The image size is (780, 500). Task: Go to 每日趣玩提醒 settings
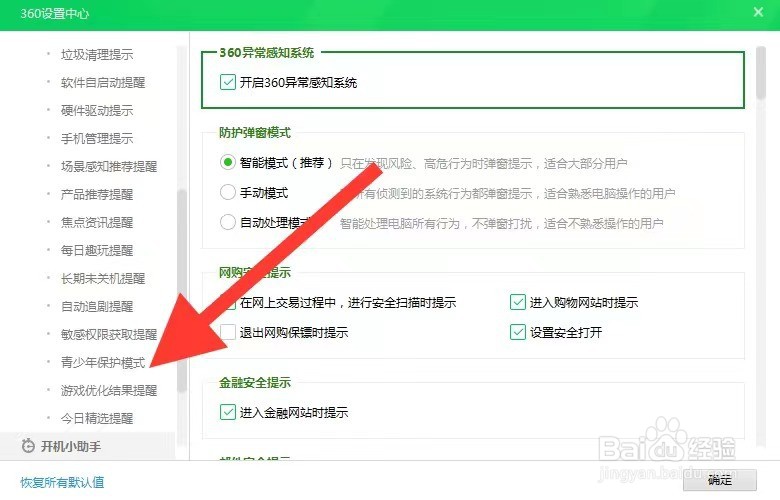click(x=97, y=250)
